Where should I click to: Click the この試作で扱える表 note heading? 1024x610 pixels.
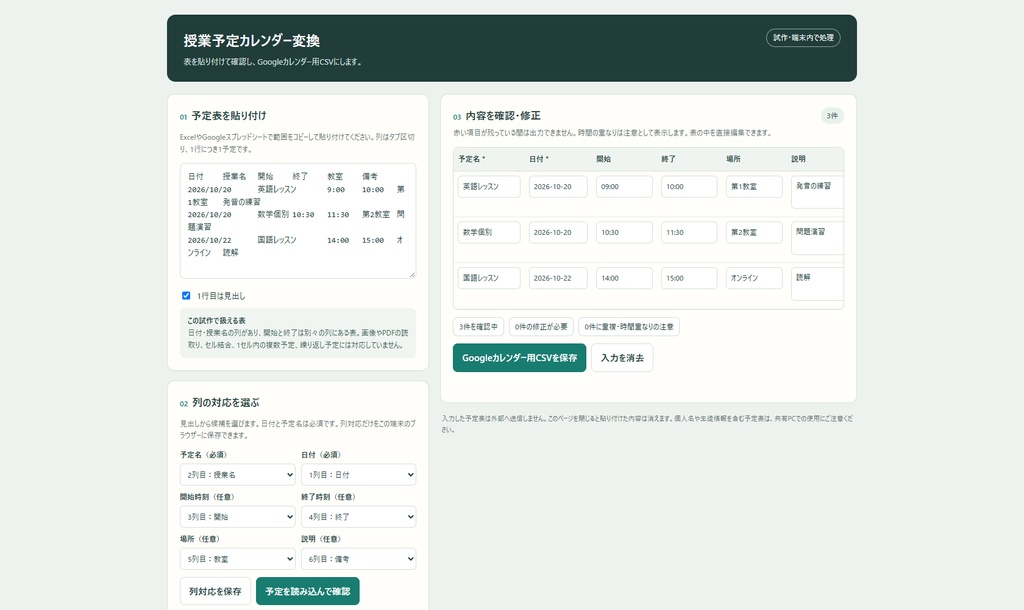pyautogui.click(x=216, y=321)
